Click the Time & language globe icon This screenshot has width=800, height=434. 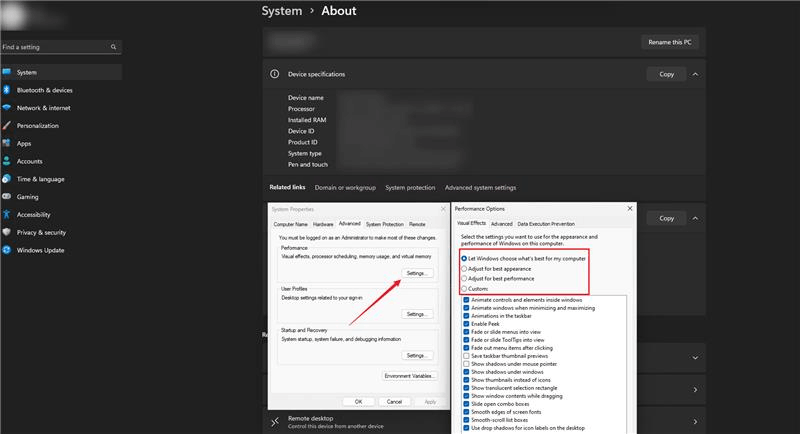coord(7,179)
